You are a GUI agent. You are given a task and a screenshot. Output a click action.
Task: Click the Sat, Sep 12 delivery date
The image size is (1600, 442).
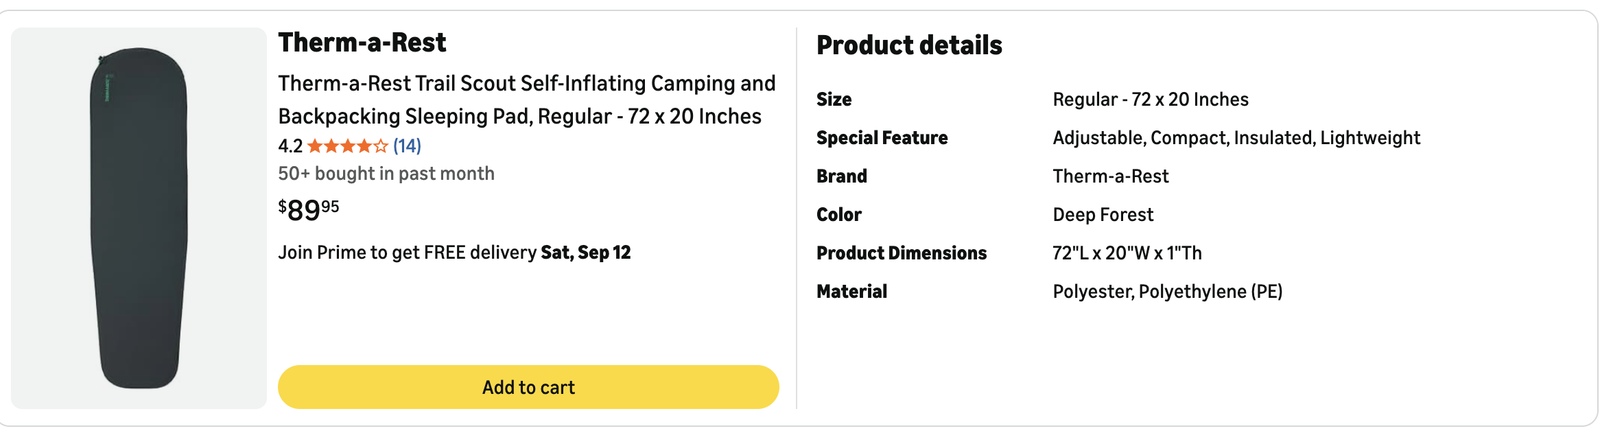point(586,252)
